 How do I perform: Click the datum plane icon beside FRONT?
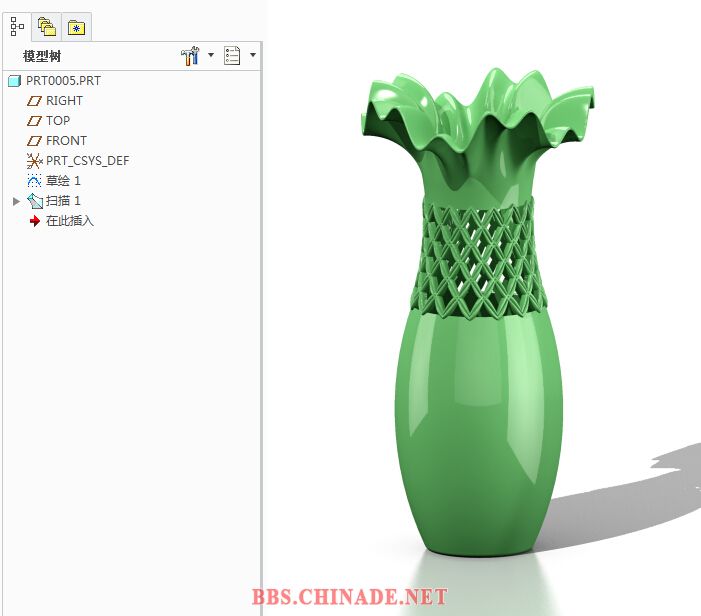click(34, 141)
